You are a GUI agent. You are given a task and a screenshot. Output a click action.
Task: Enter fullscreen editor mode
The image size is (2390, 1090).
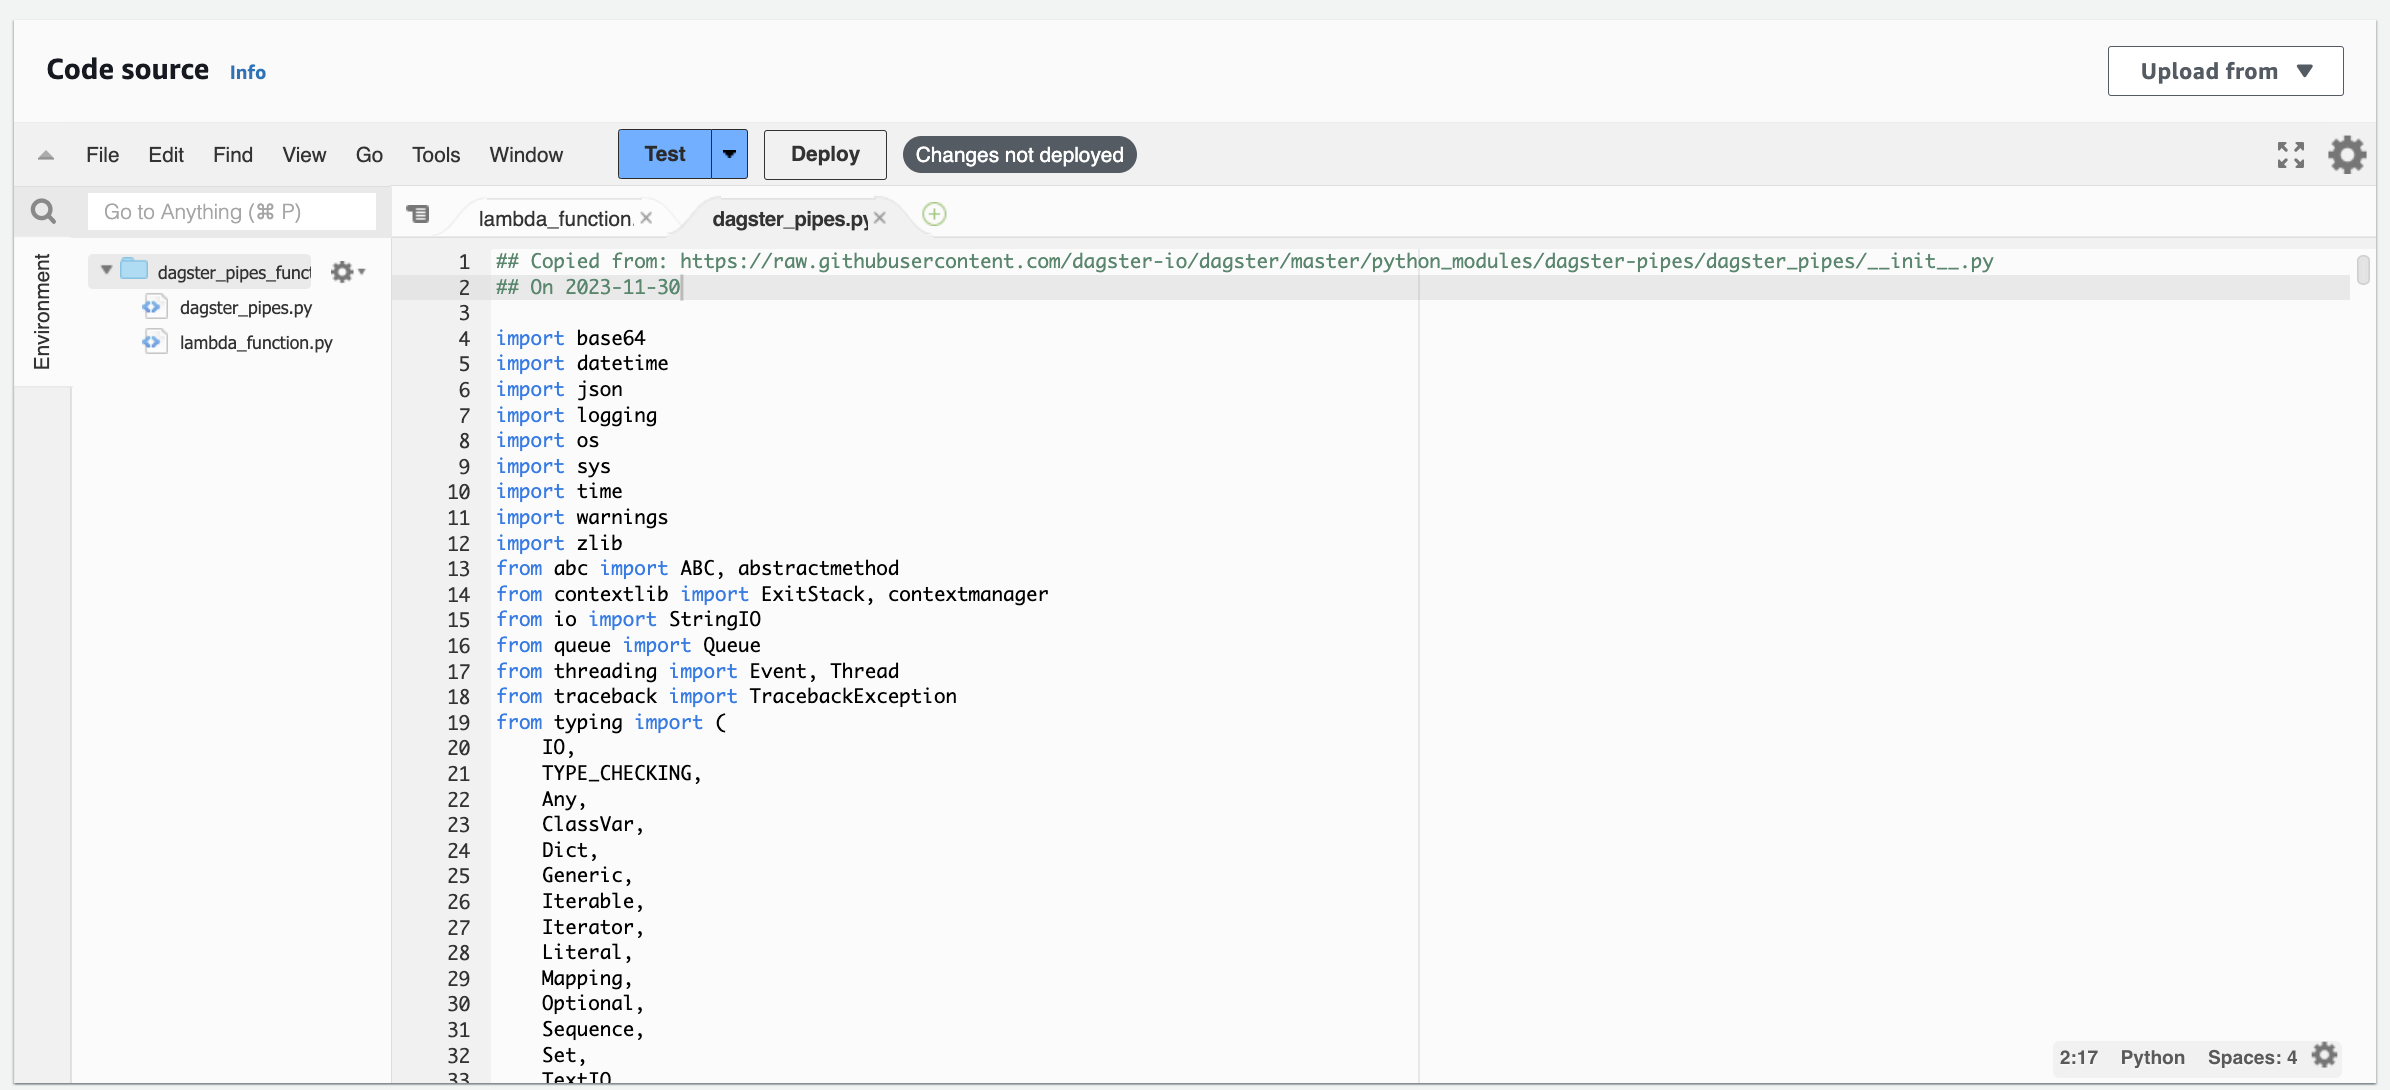click(x=2289, y=154)
